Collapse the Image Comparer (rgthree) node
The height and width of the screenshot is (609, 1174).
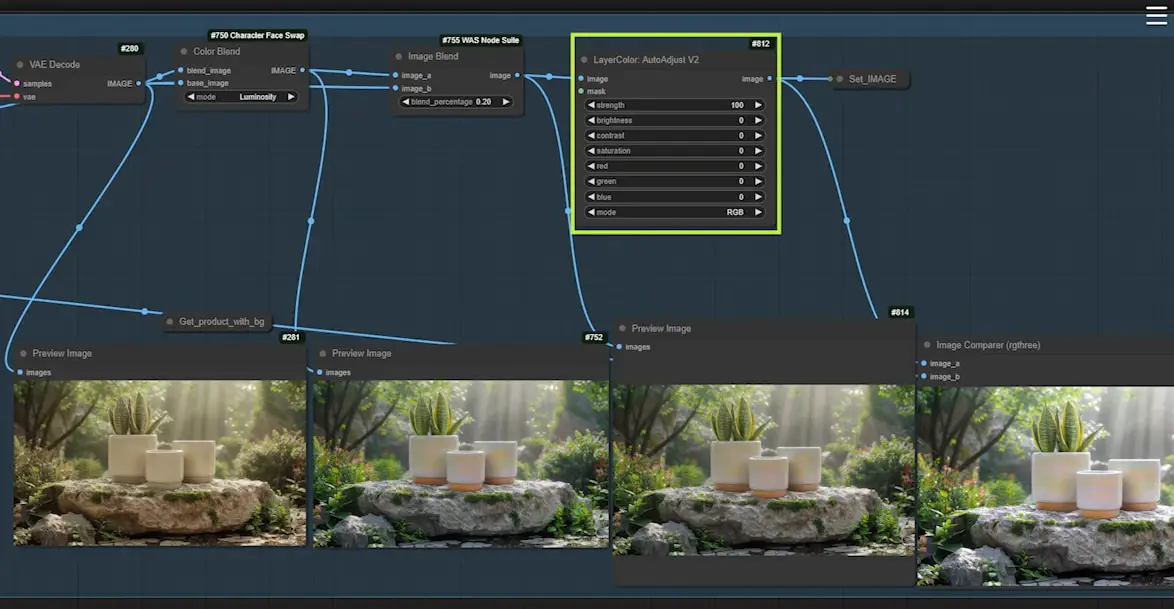point(926,346)
